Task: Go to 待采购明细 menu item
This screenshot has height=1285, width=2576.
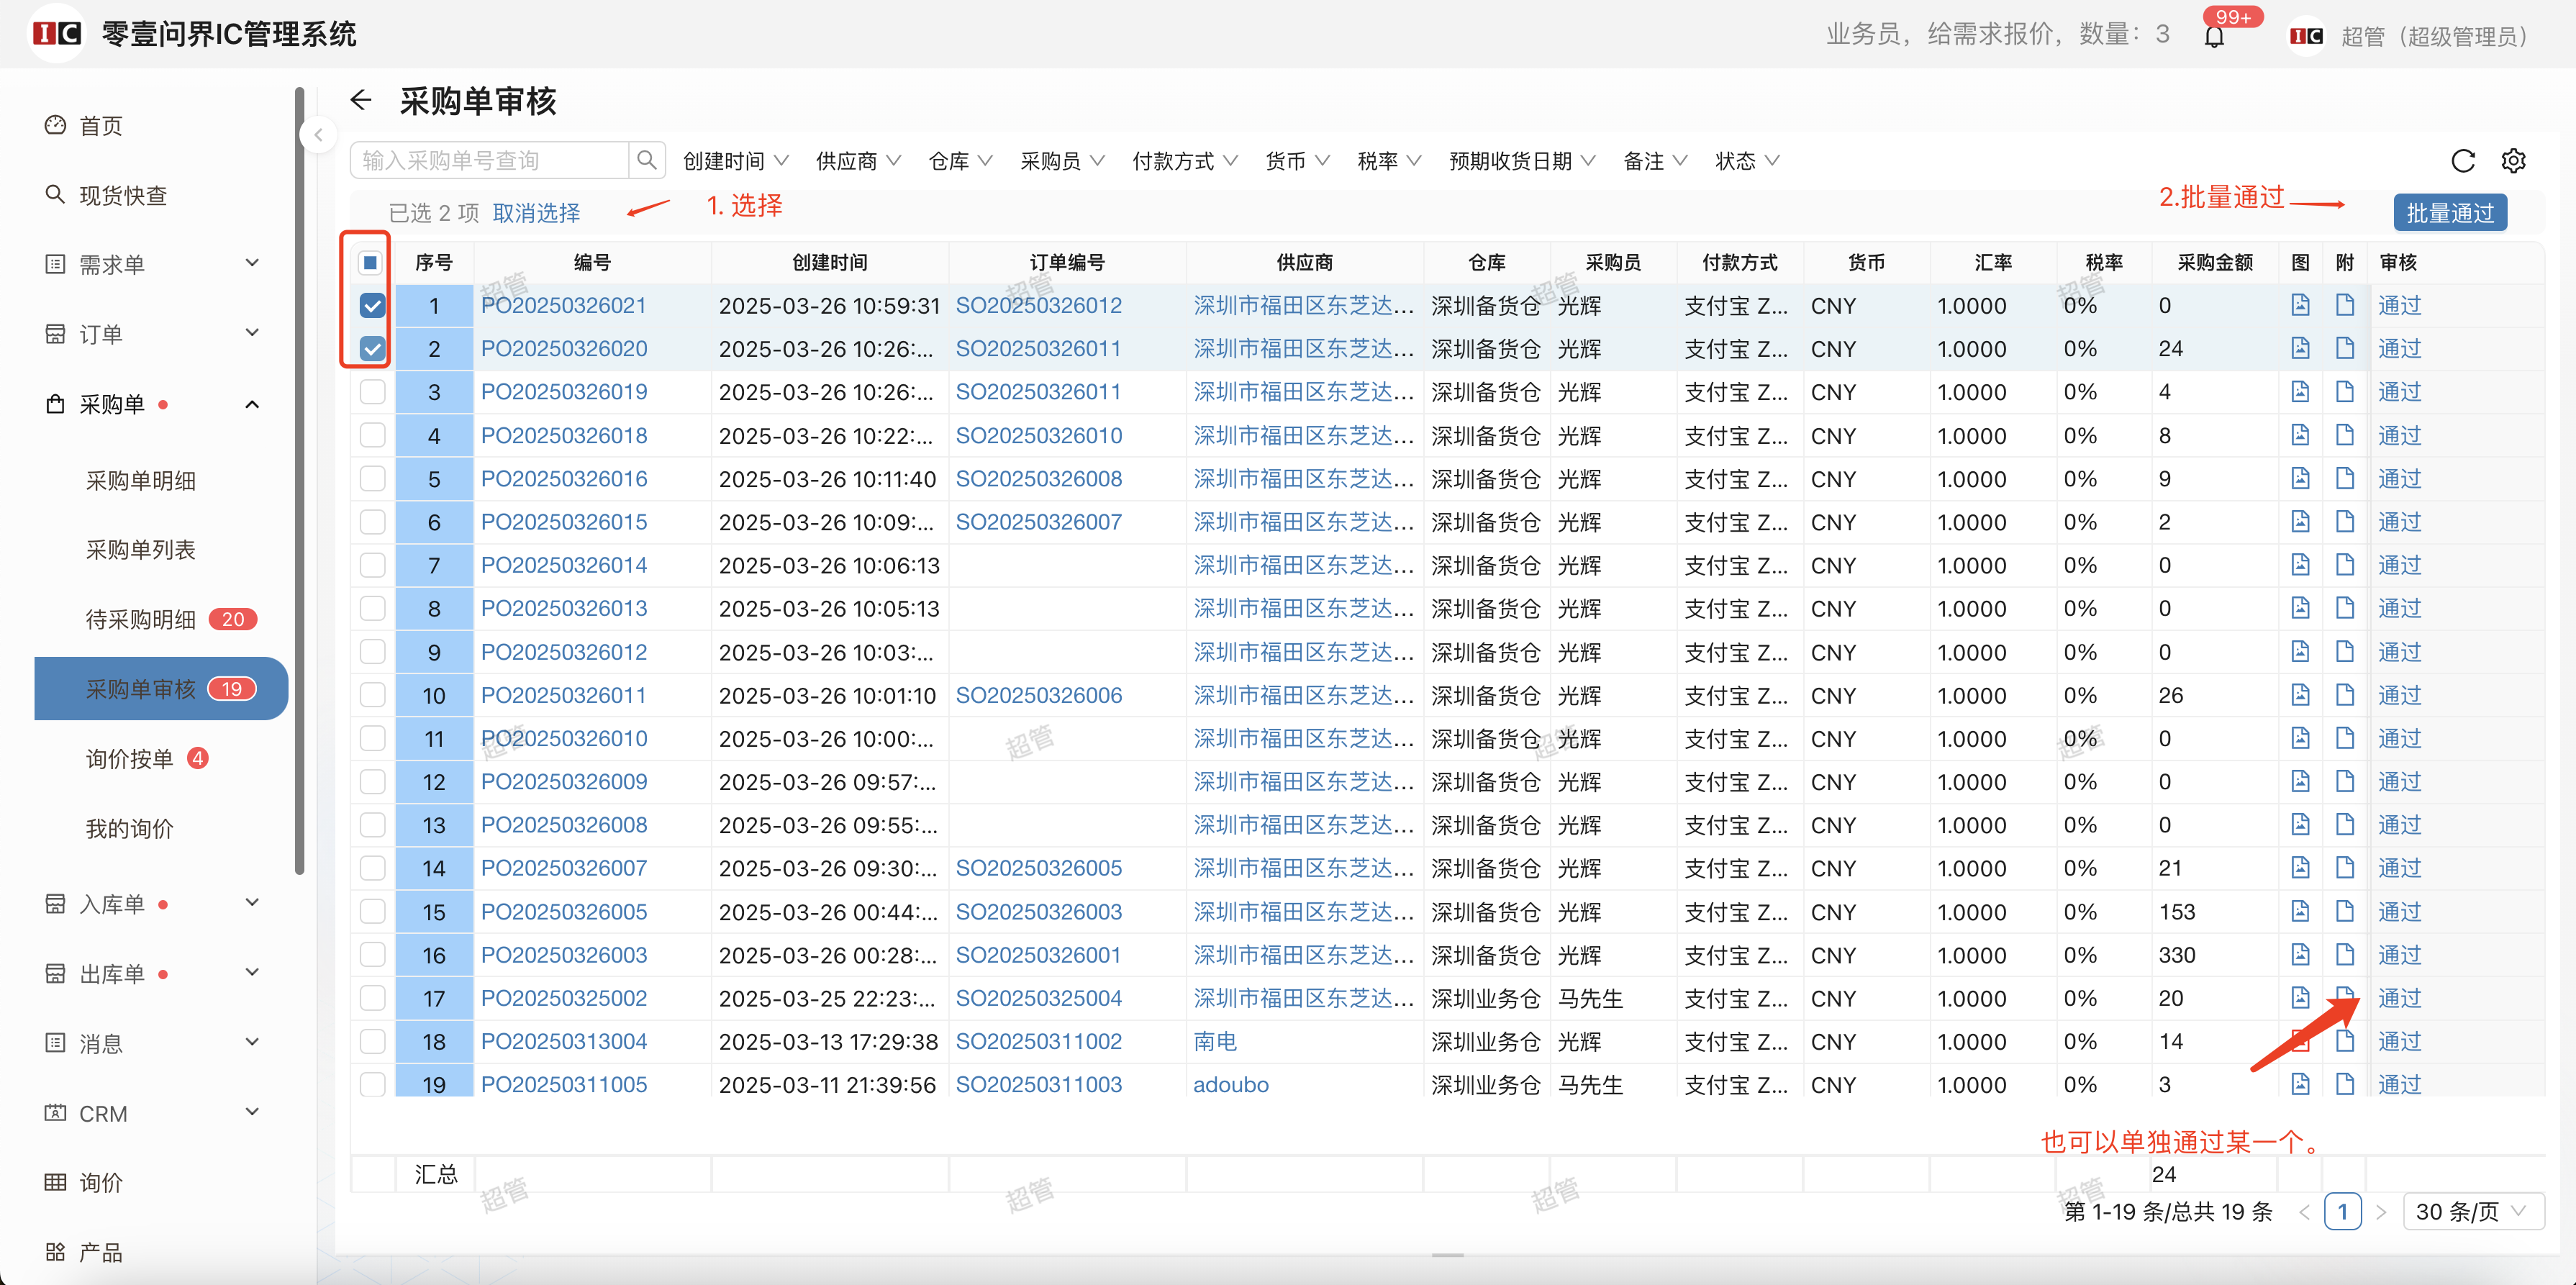Action: (x=141, y=620)
